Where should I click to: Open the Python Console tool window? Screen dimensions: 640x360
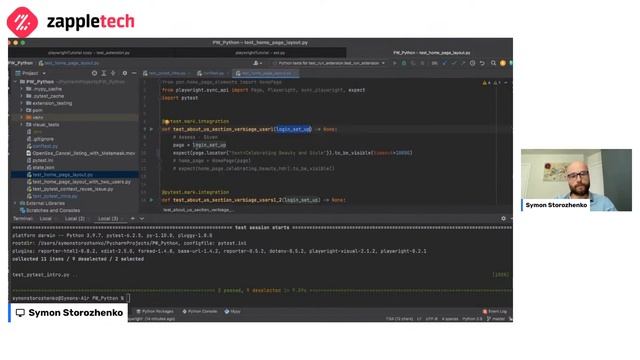(200, 311)
